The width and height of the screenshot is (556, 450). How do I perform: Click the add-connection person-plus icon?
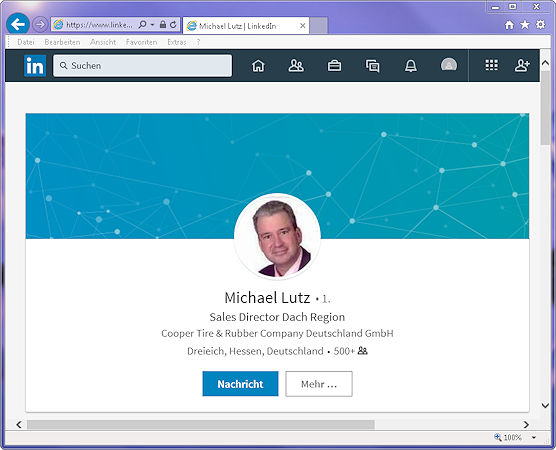[522, 66]
